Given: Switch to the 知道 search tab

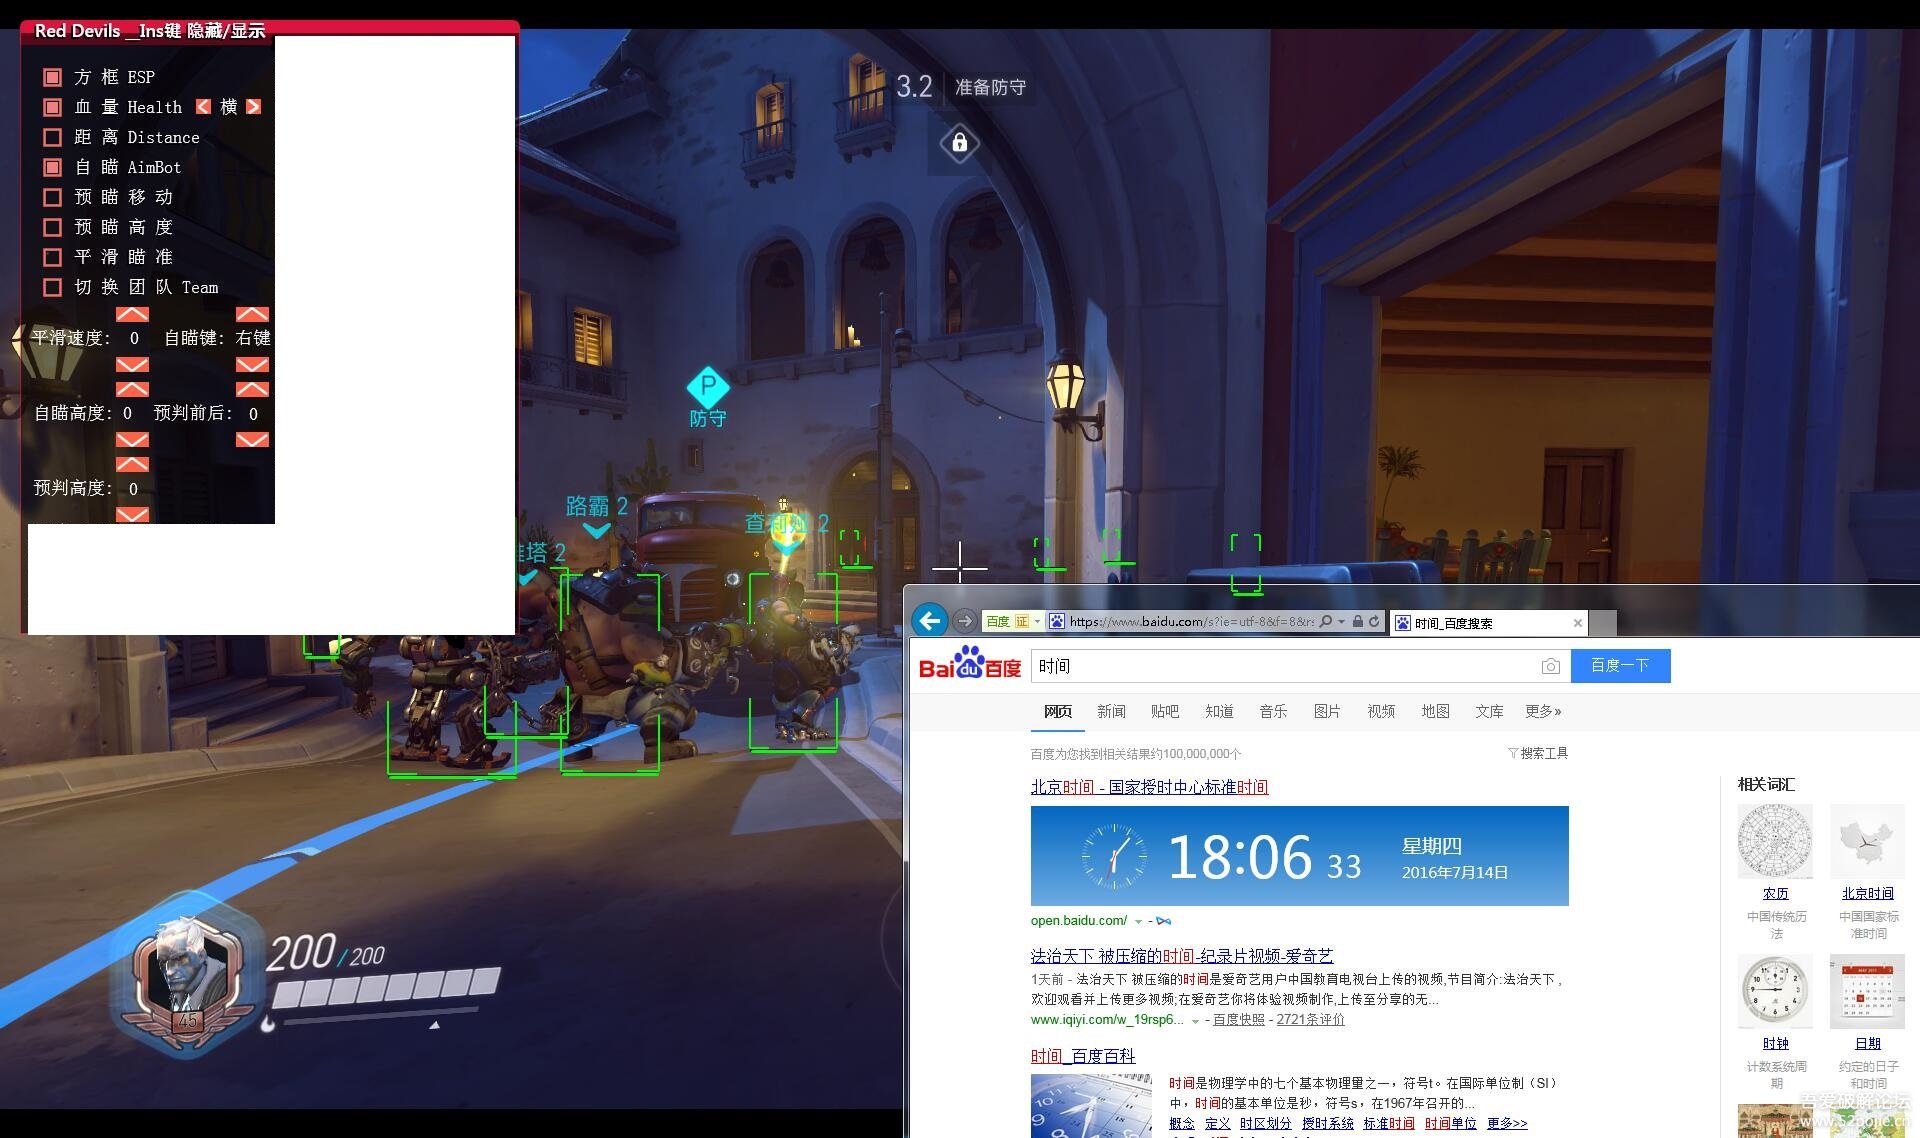Looking at the screenshot, I should (x=1219, y=711).
